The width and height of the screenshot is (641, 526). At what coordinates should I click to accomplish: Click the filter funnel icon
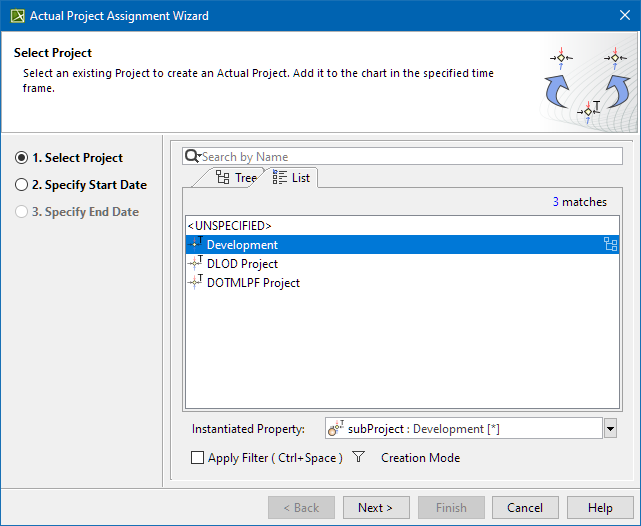[x=359, y=458]
